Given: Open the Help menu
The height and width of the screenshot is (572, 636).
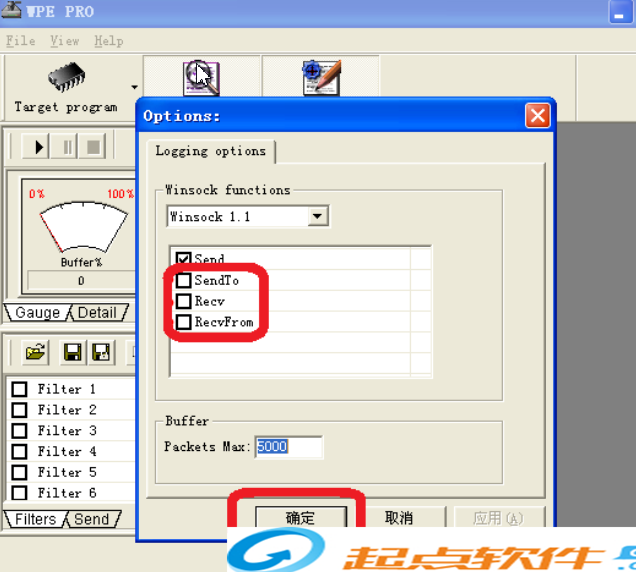Looking at the screenshot, I should [x=108, y=41].
